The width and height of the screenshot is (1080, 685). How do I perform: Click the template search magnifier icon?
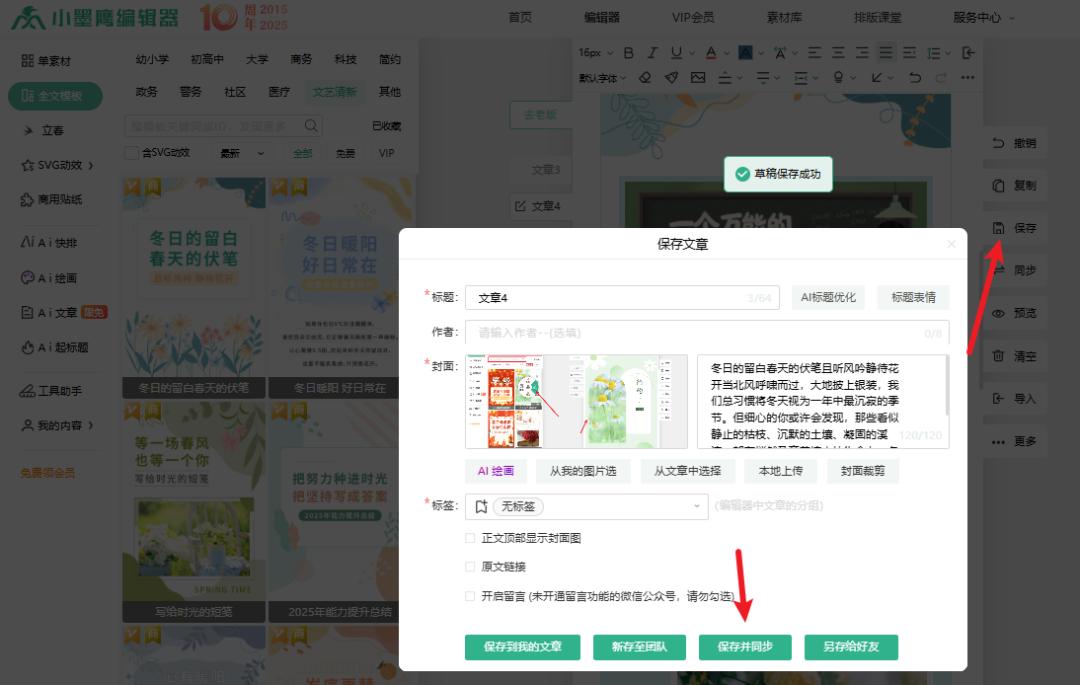[312, 126]
